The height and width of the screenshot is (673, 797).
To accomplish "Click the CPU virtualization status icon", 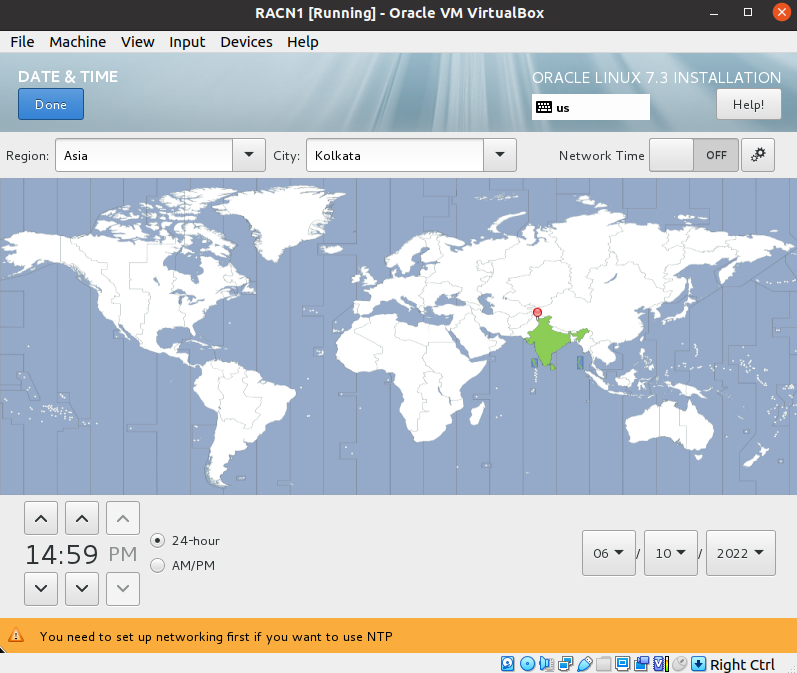I will (661, 664).
